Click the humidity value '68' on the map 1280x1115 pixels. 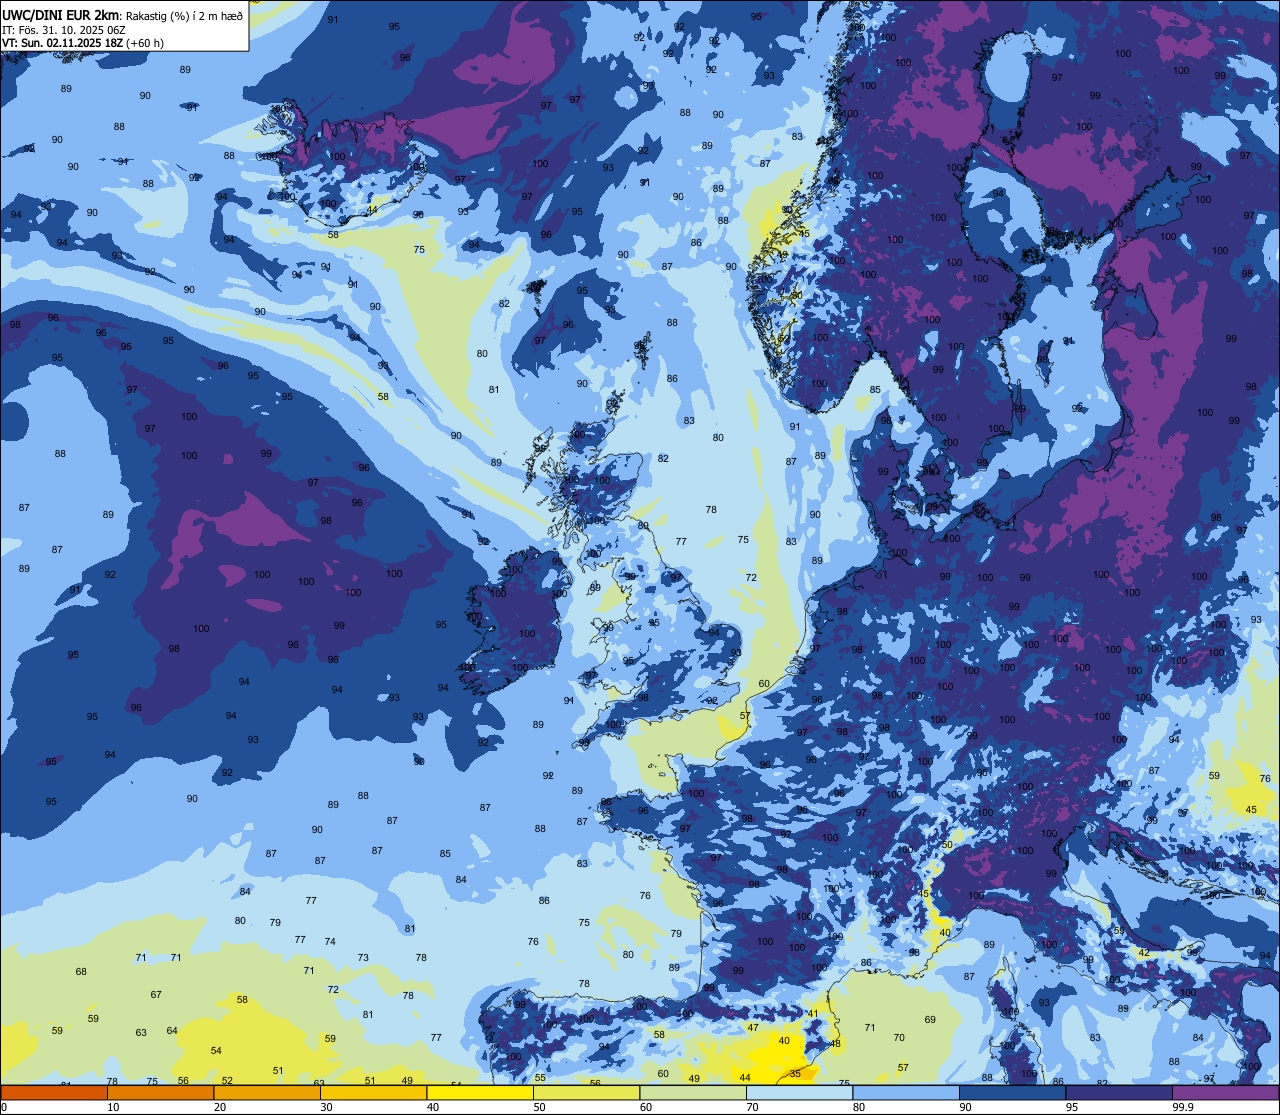point(81,971)
